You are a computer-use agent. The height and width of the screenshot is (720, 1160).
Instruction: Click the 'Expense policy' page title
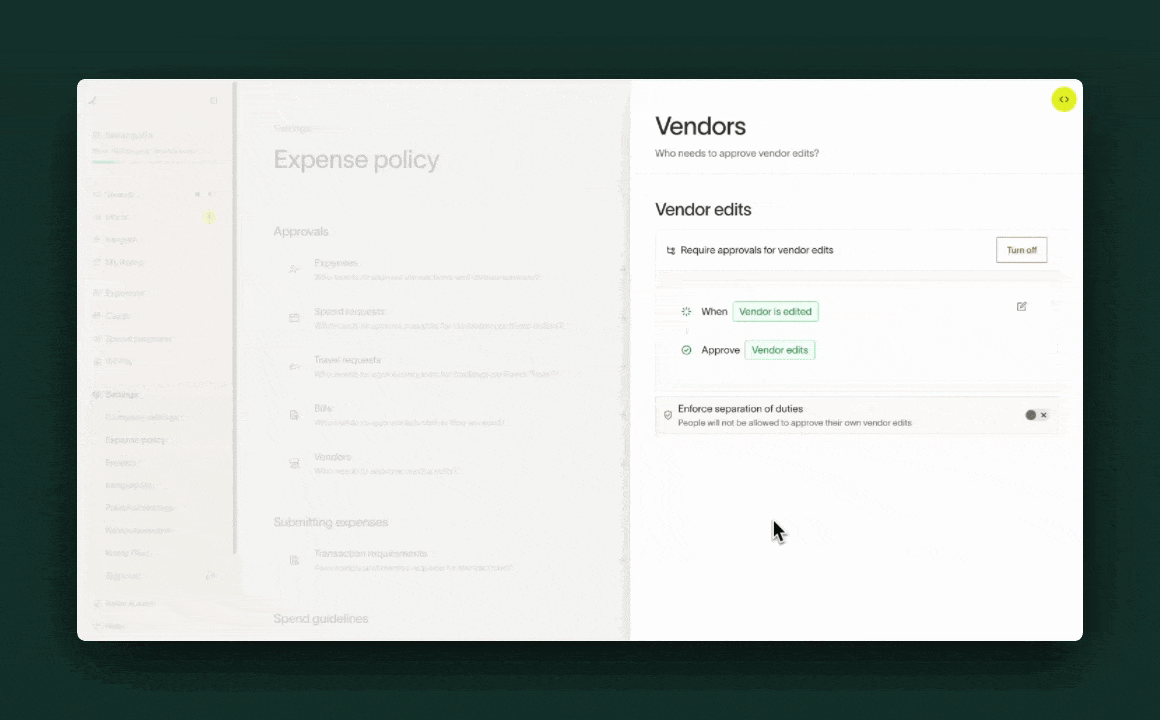pyautogui.click(x=356, y=159)
